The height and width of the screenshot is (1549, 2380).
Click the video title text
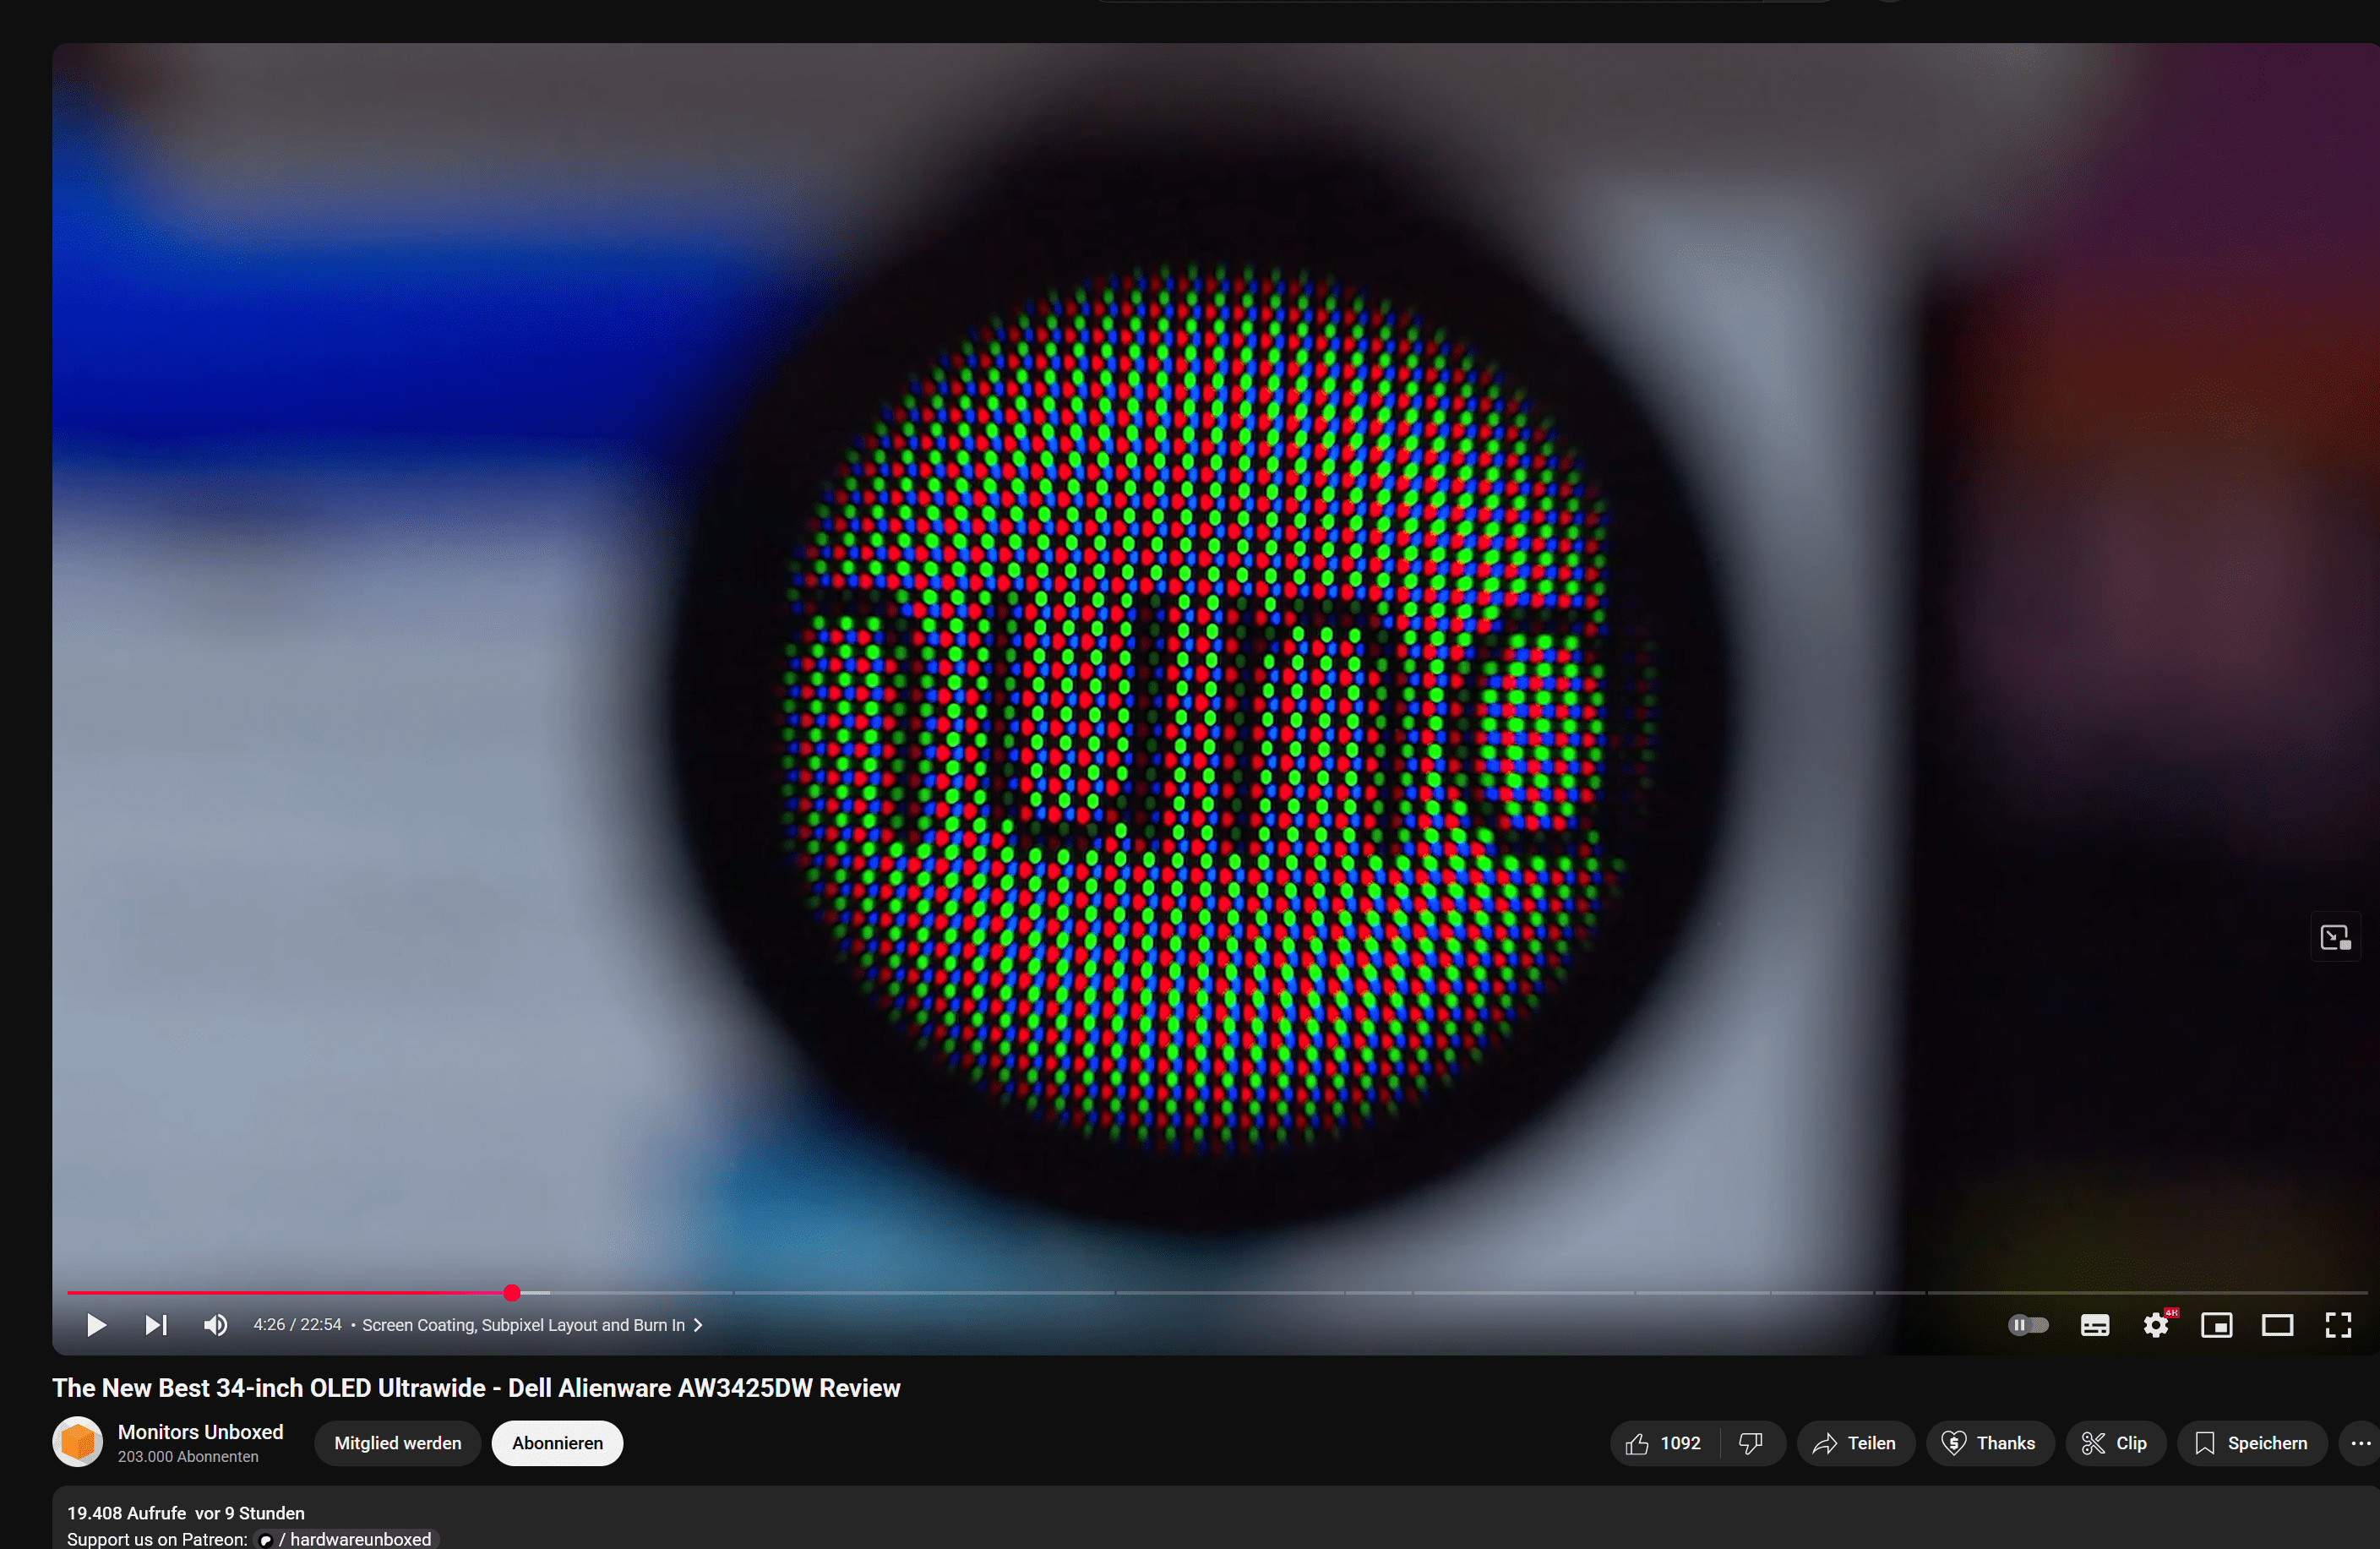coord(476,1388)
